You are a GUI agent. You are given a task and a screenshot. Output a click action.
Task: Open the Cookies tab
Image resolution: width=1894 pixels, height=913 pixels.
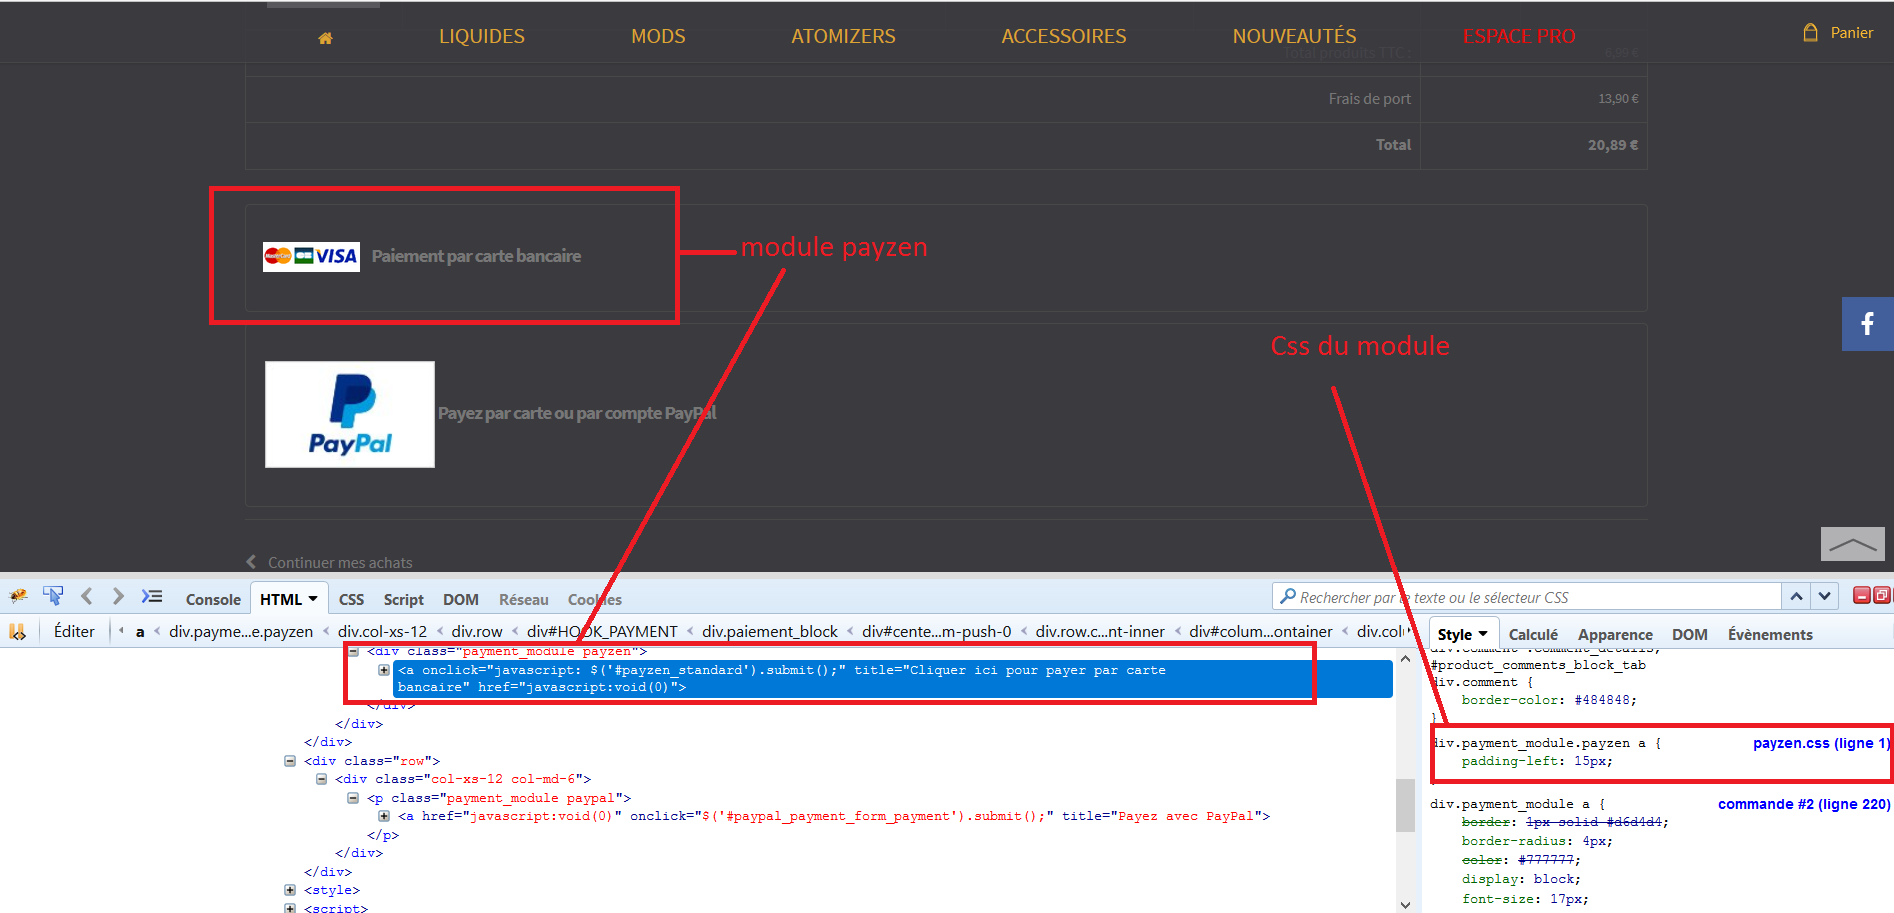click(595, 599)
